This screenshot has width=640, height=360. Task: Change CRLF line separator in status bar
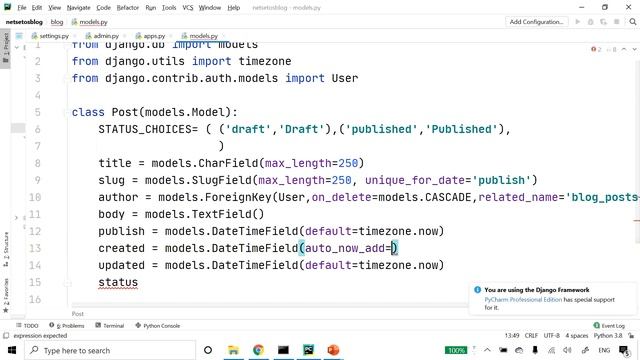point(531,336)
